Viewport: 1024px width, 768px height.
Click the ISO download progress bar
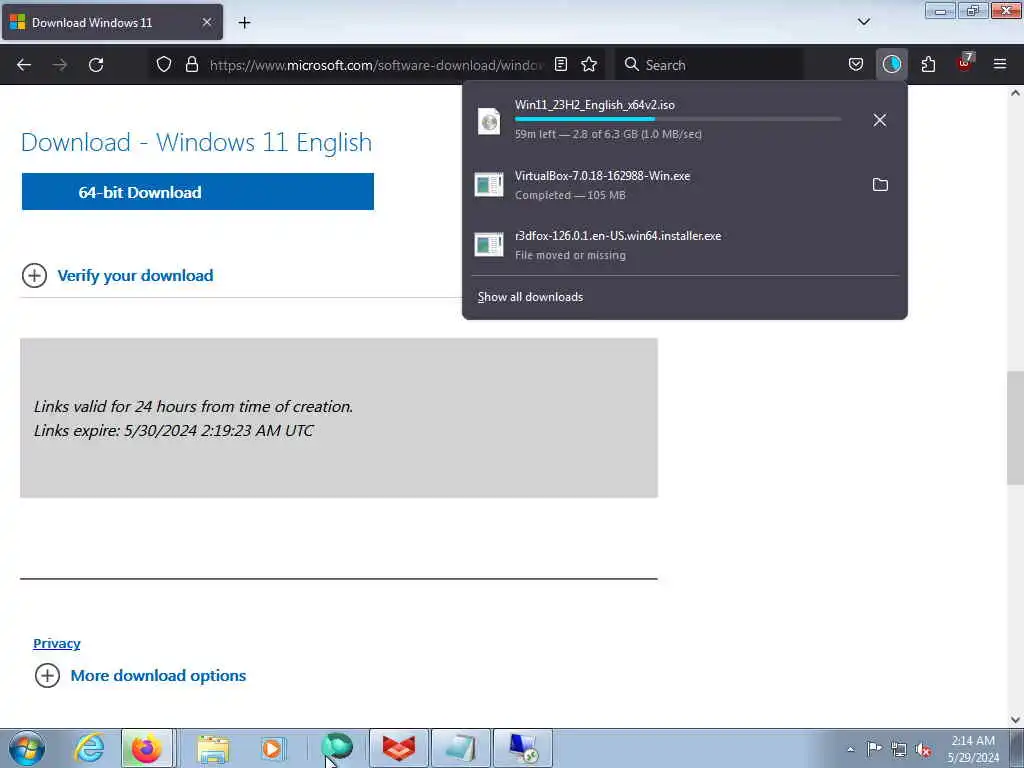tap(678, 120)
